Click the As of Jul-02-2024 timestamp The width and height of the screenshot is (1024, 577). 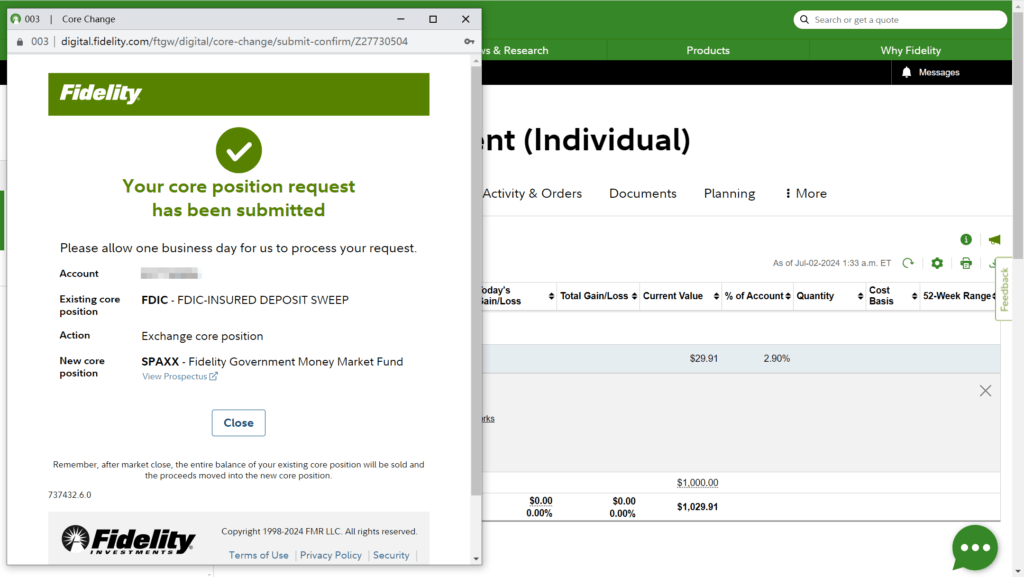(832, 263)
